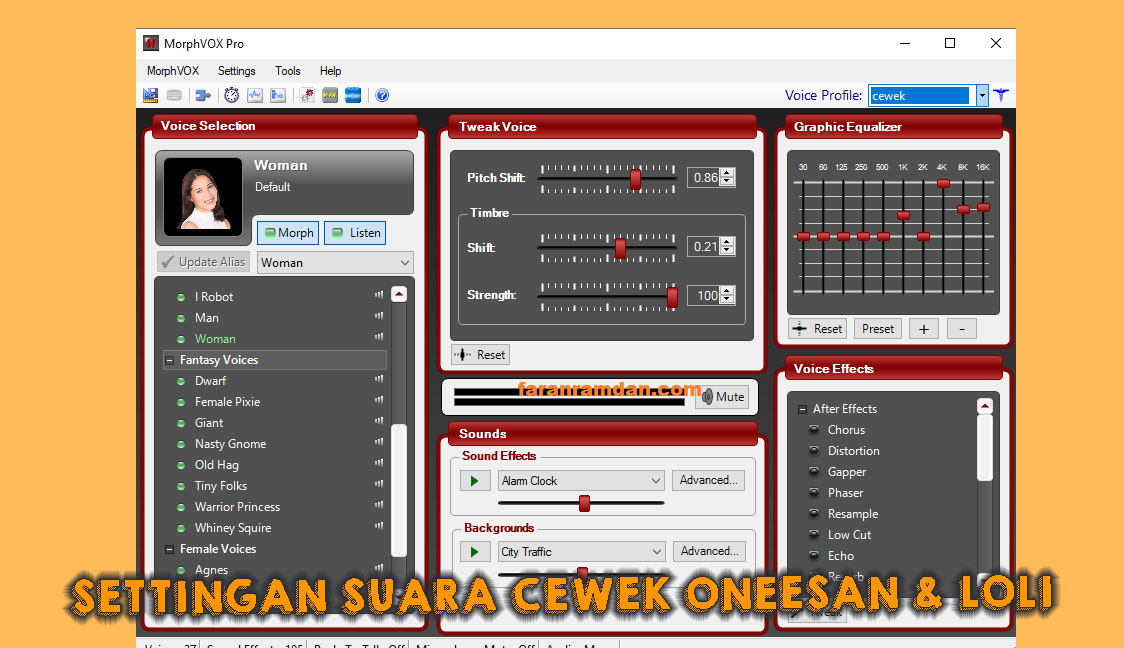Click the signal icon beside I Robot

click(x=378, y=295)
